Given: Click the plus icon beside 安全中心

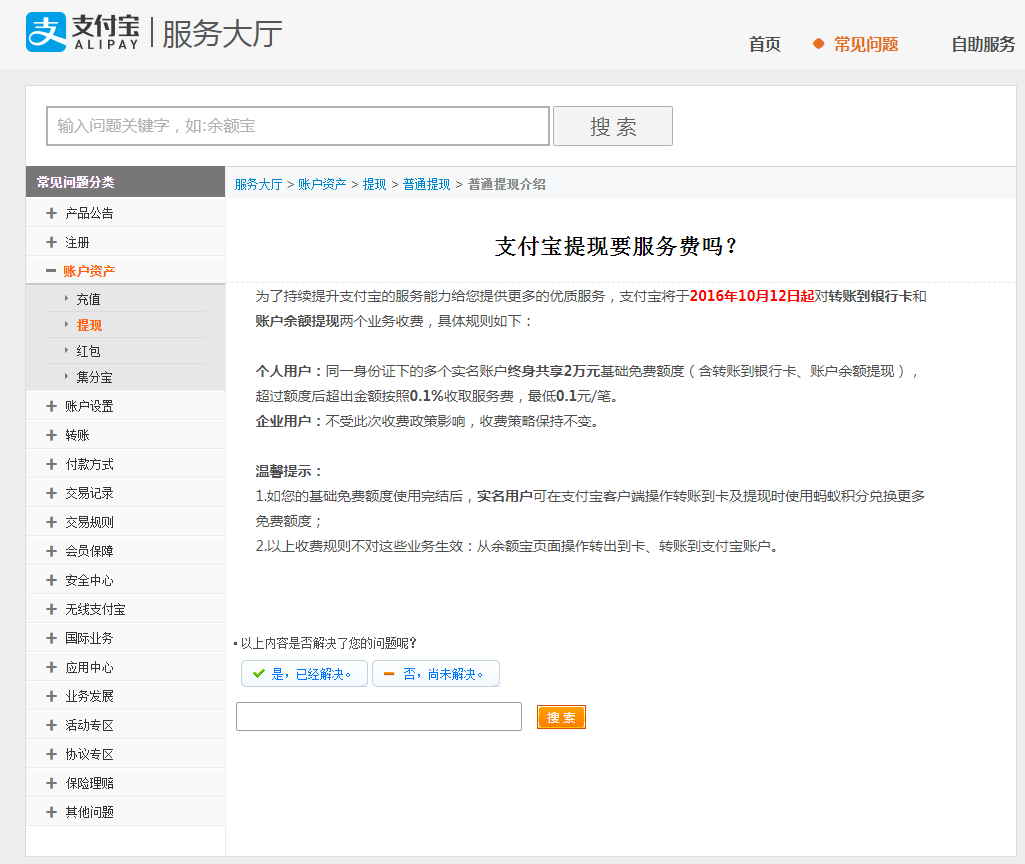Looking at the screenshot, I should (51, 580).
